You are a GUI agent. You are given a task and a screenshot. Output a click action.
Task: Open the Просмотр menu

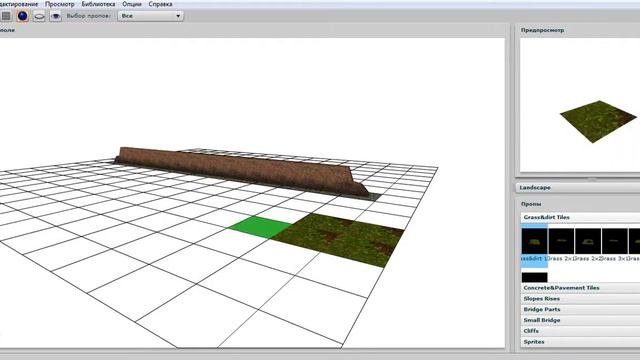click(x=60, y=4)
